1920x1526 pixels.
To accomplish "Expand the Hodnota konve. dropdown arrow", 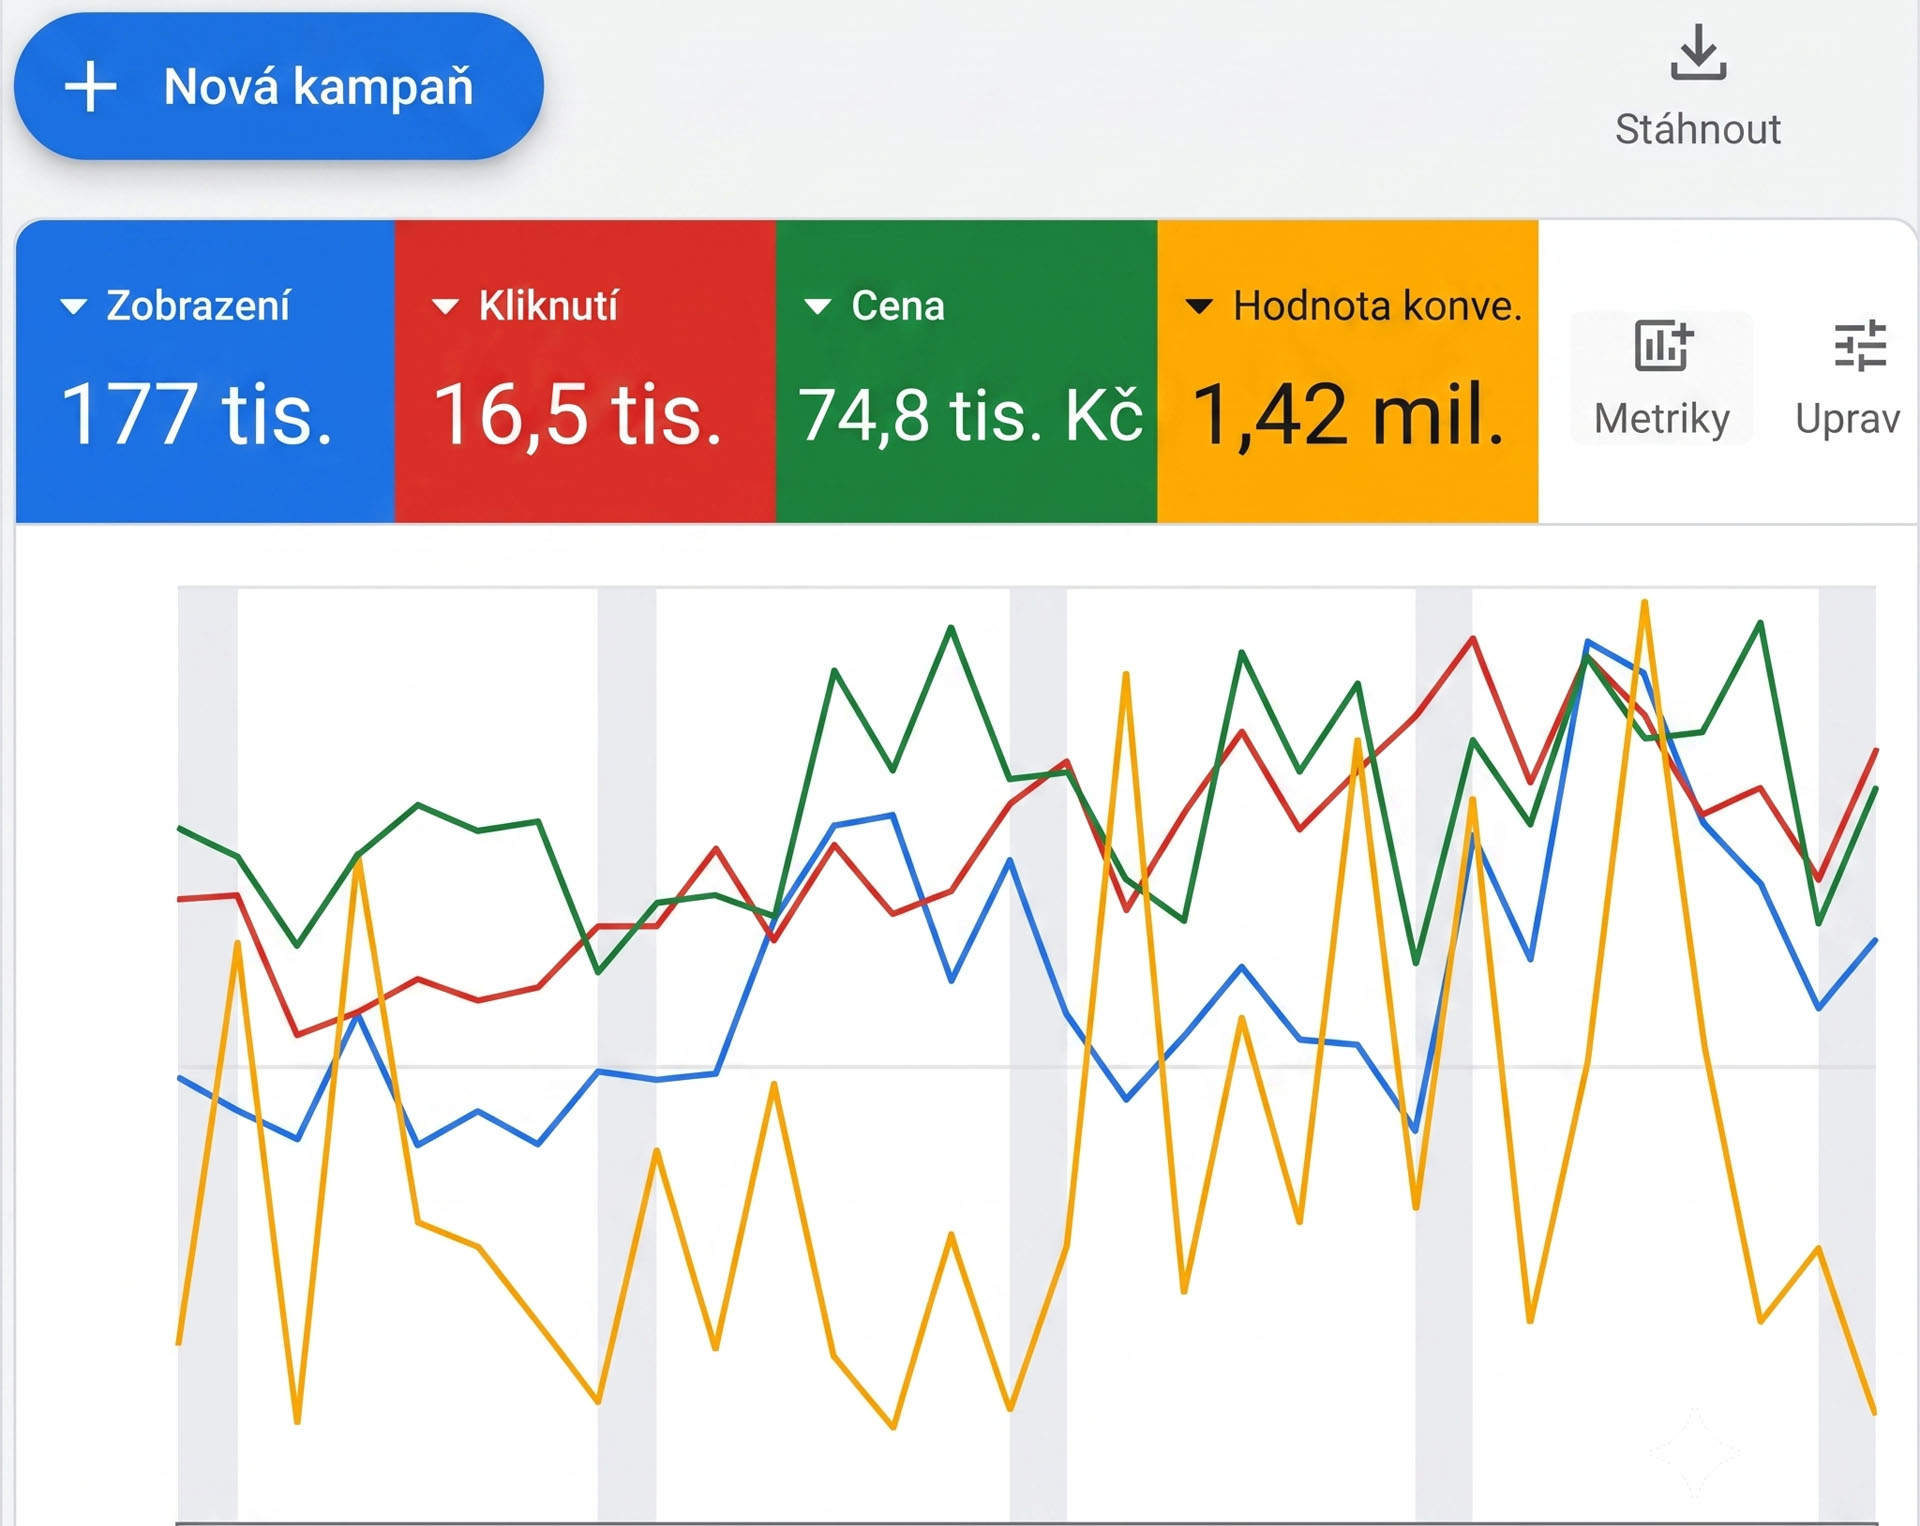I will (1199, 306).
